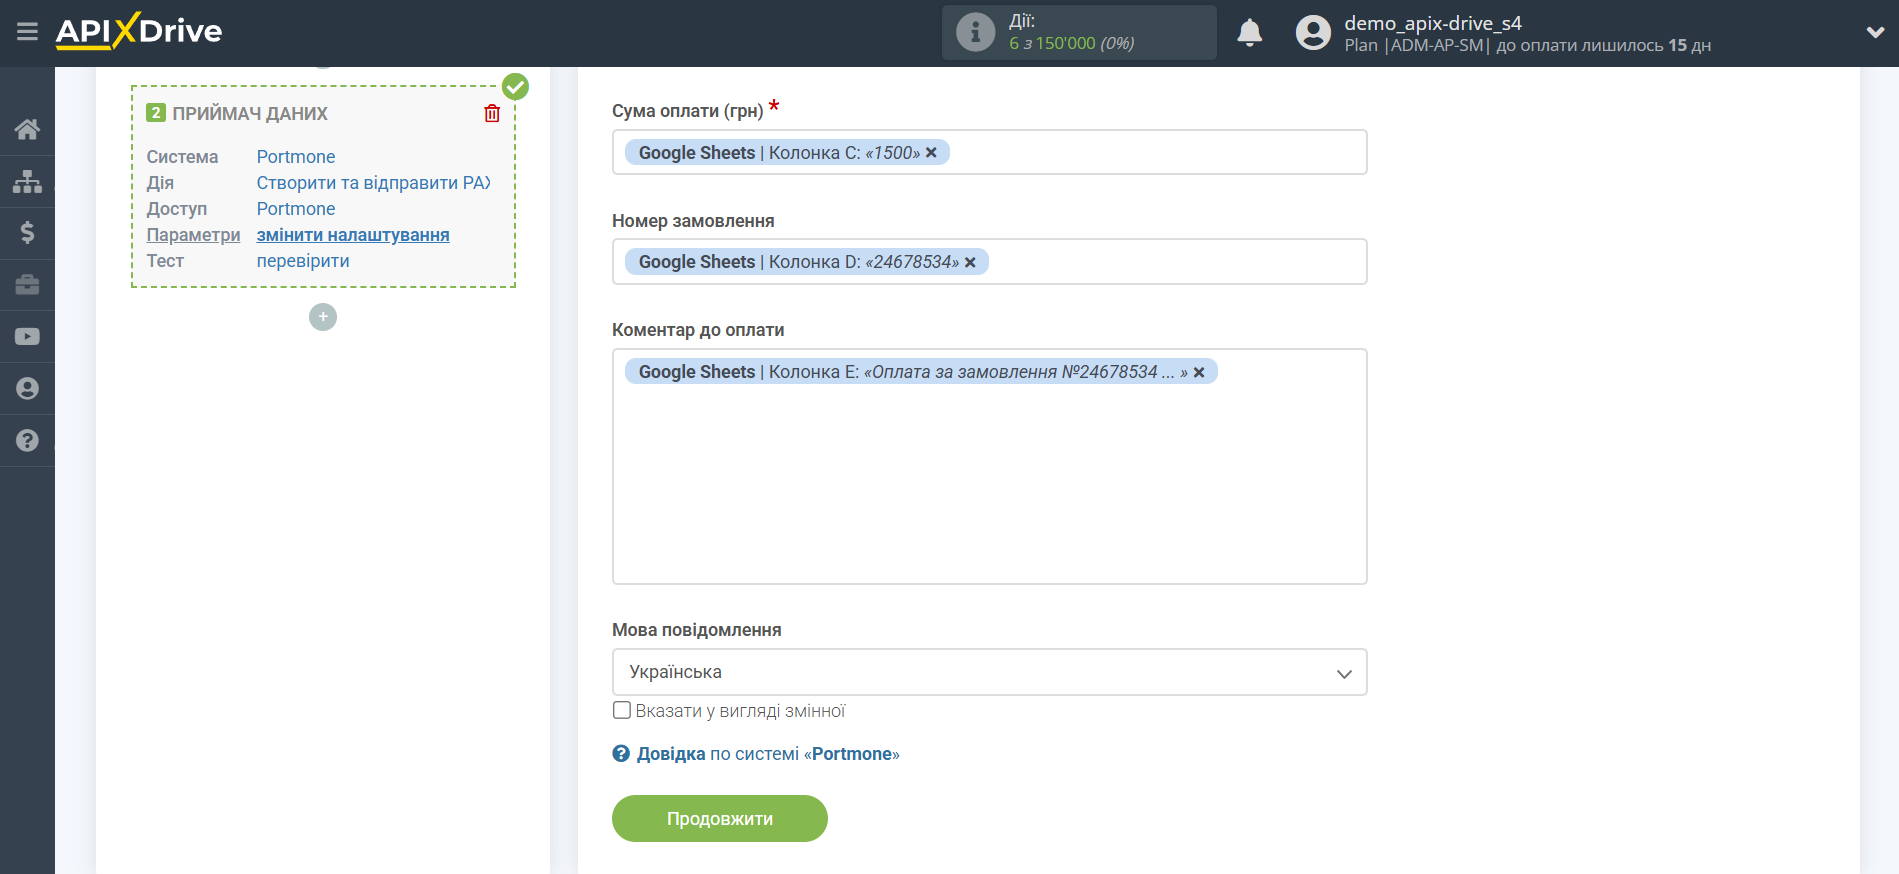Remove the Колонка C tag from payment sum
Image resolution: width=1899 pixels, height=874 pixels.
(x=931, y=153)
